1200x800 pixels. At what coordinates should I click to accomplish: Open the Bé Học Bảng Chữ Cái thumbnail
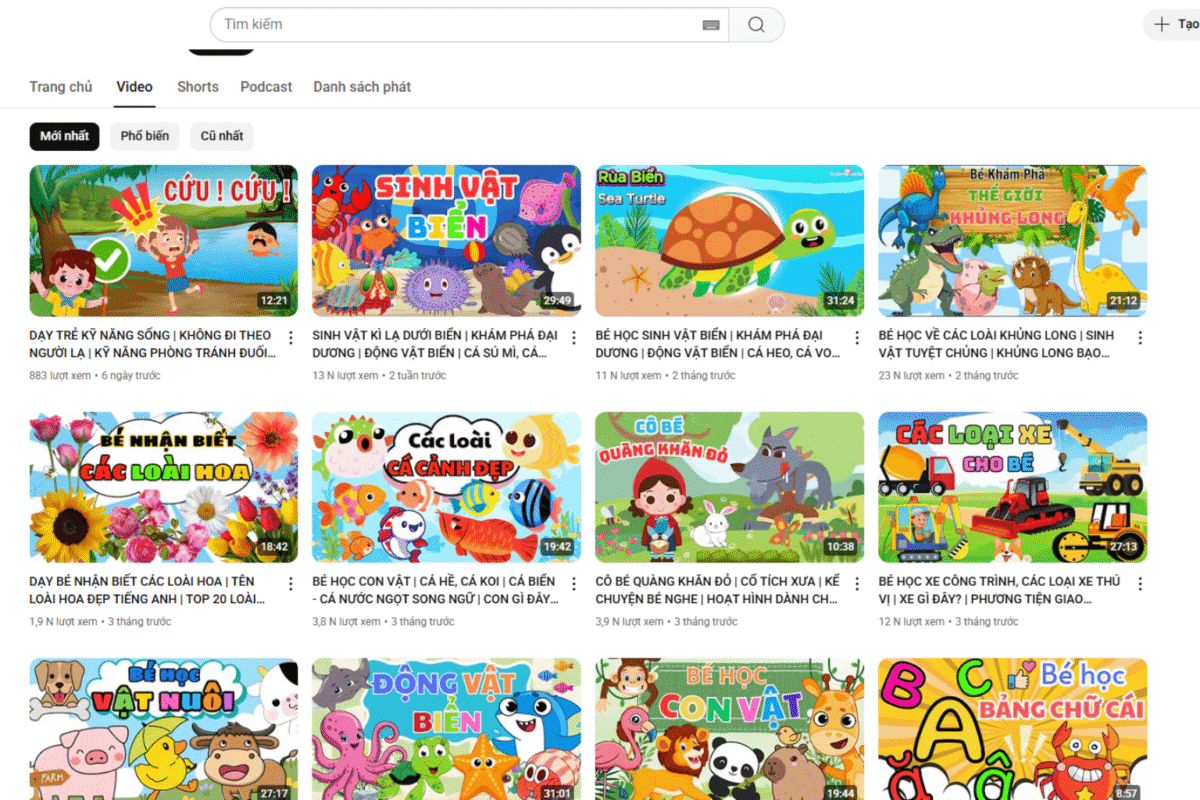(x=1013, y=729)
